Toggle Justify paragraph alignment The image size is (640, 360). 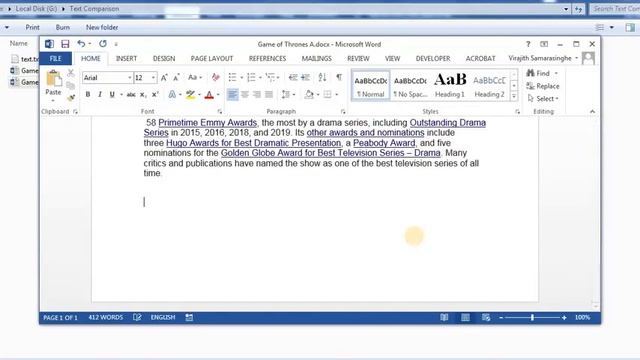click(269, 95)
